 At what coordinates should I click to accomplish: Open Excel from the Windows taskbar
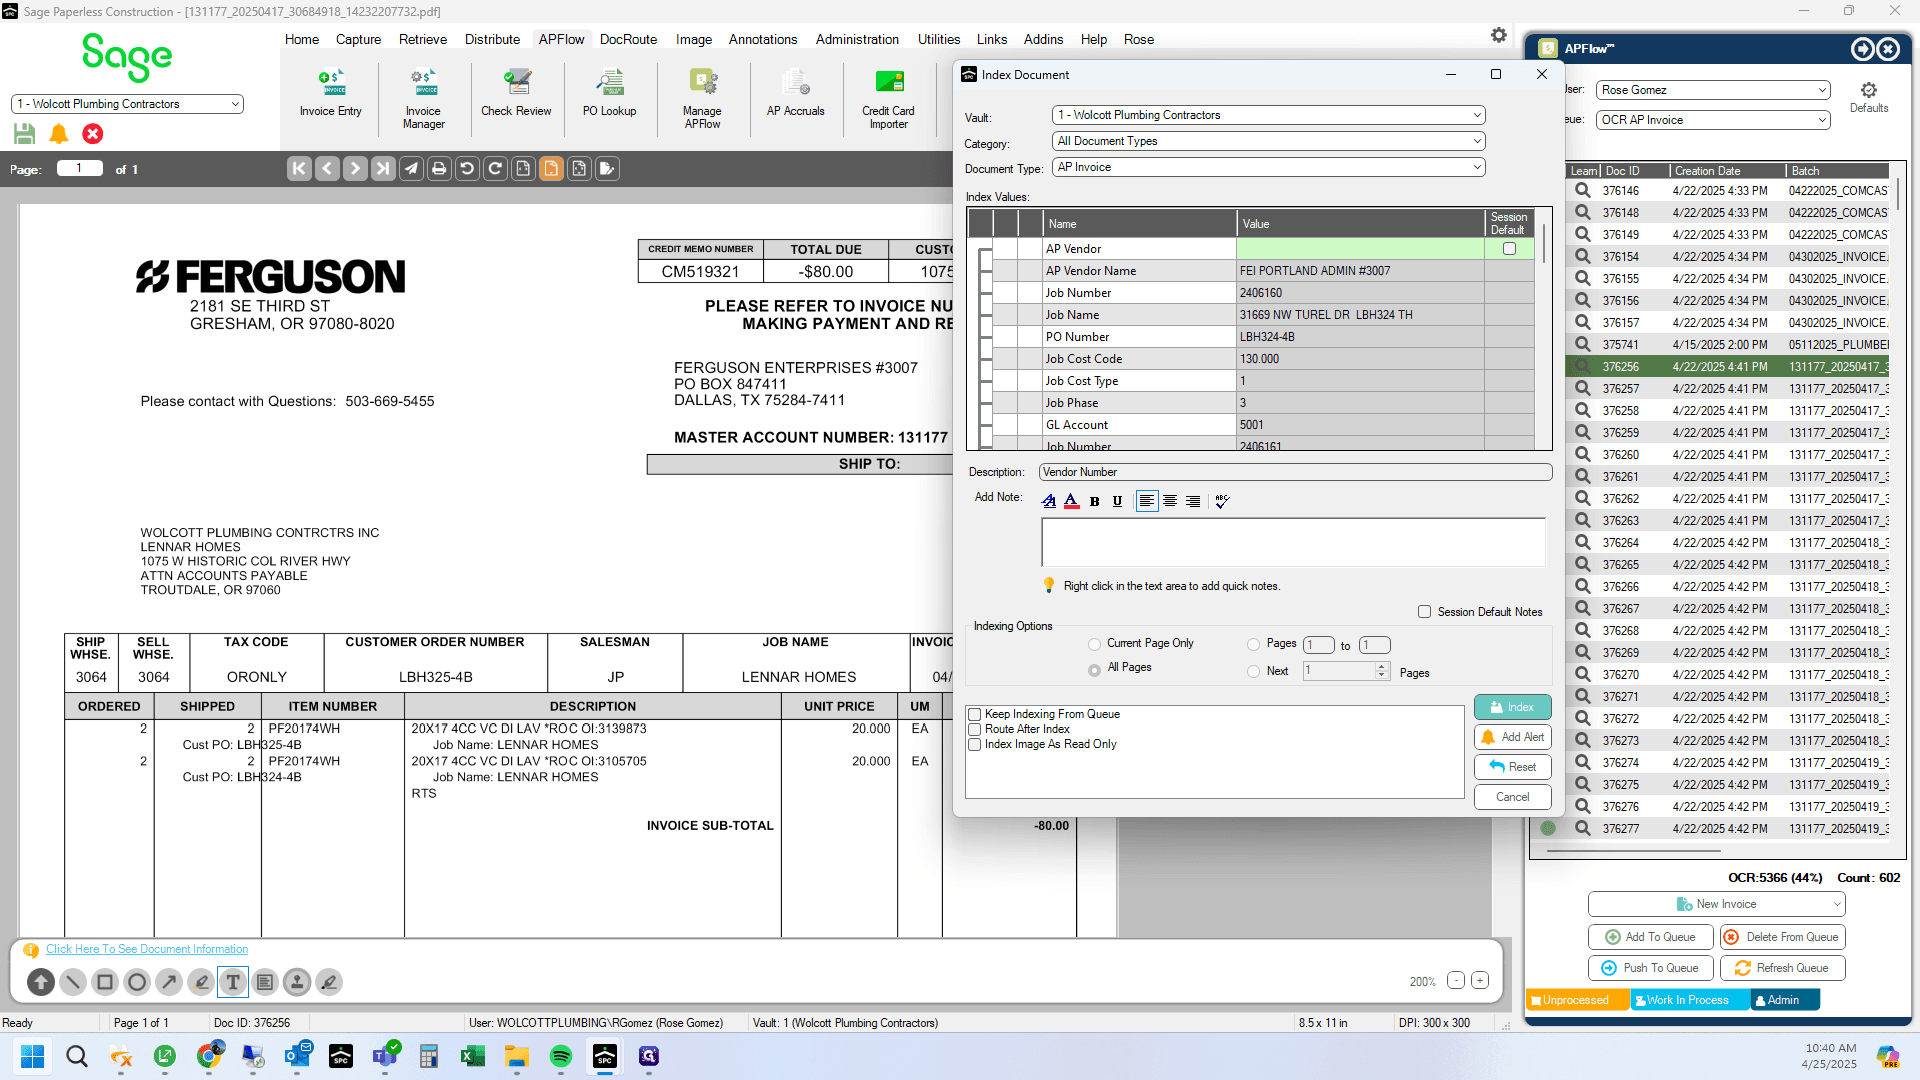(x=473, y=1056)
